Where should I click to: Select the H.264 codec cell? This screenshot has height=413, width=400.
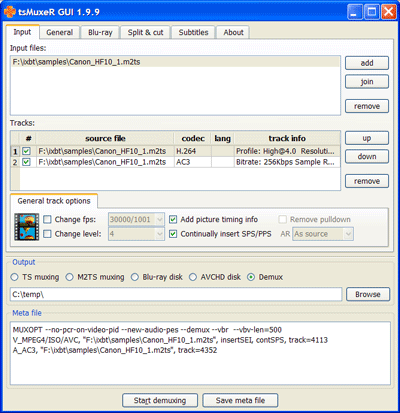click(x=193, y=151)
